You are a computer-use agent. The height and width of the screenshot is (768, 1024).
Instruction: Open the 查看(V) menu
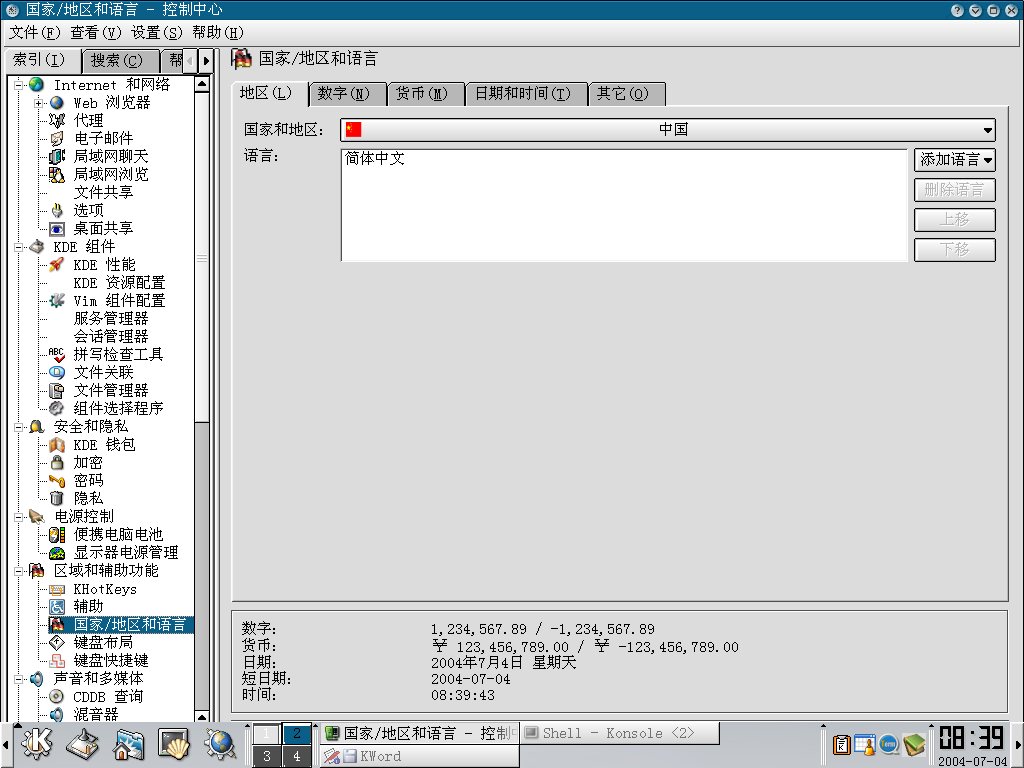click(x=95, y=33)
